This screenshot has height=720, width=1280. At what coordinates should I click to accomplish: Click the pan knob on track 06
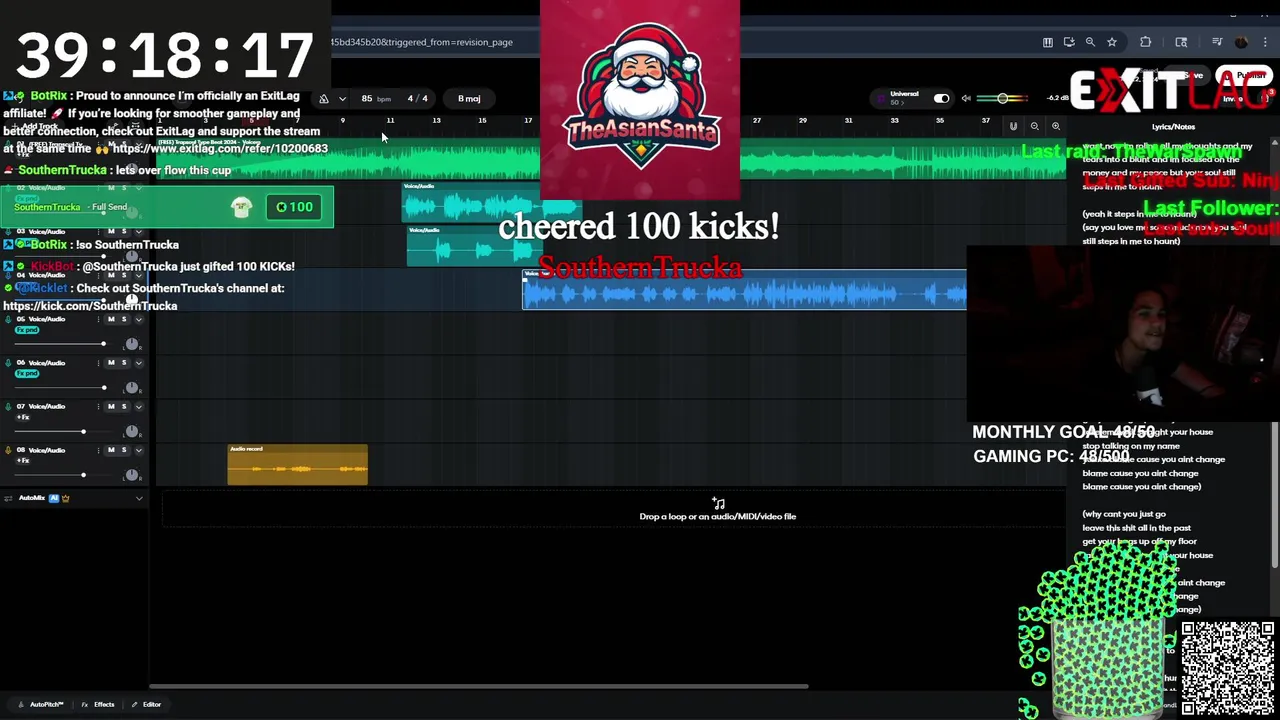point(131,388)
